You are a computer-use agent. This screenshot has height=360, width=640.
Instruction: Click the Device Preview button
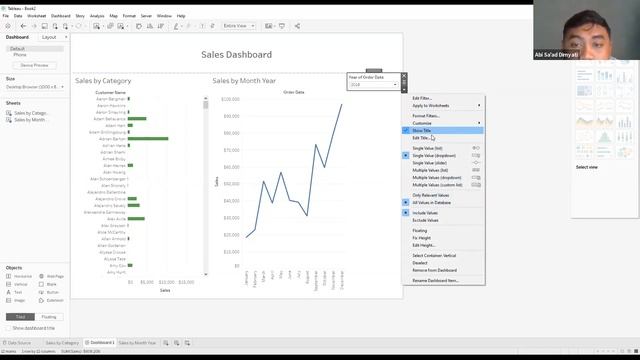(x=34, y=65)
